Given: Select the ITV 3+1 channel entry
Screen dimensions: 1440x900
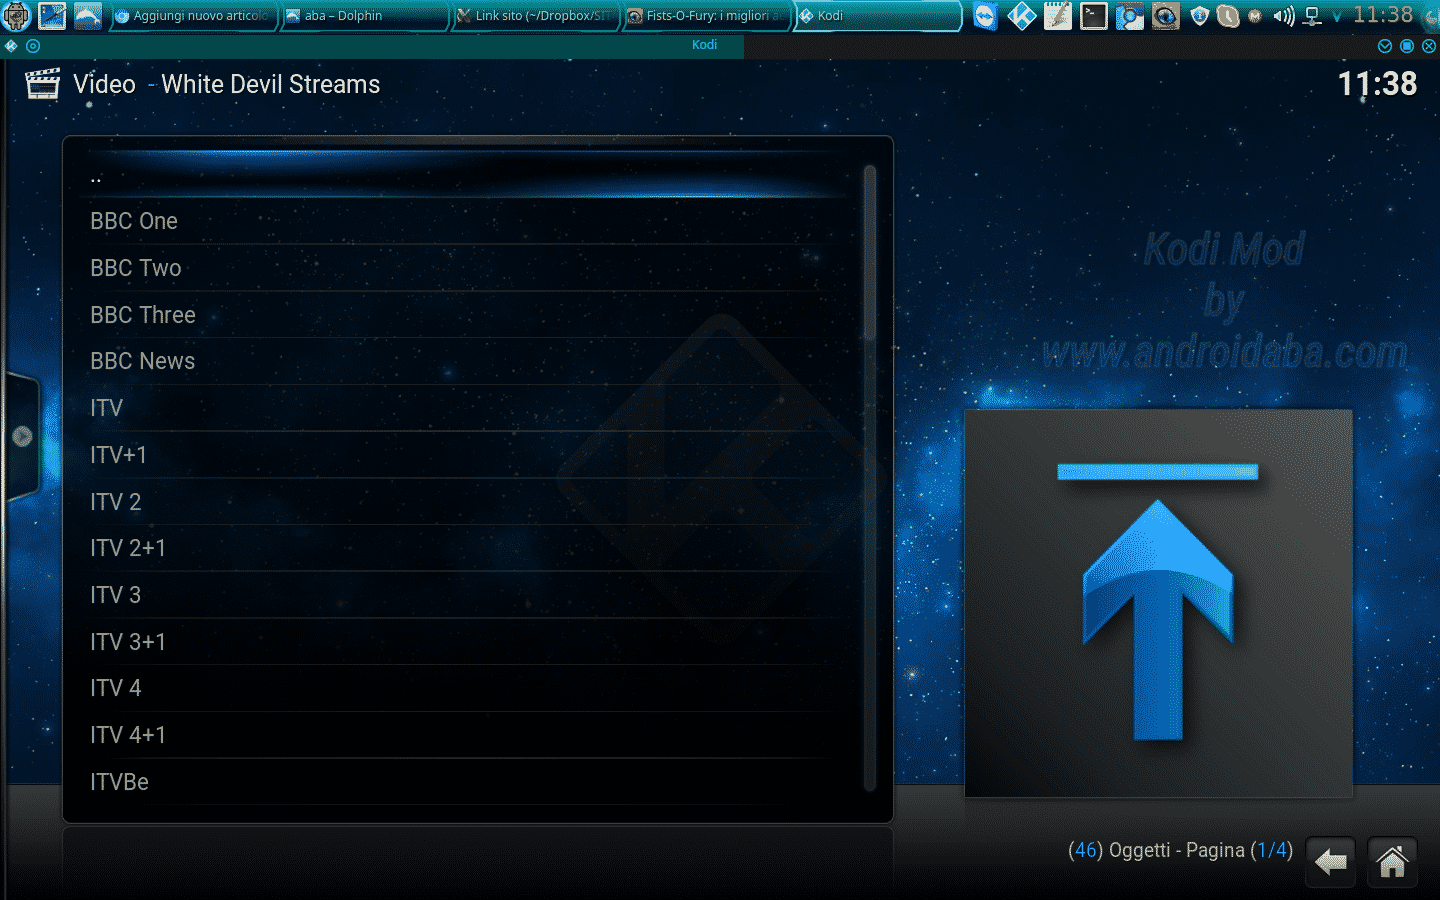Looking at the screenshot, I should [x=466, y=642].
